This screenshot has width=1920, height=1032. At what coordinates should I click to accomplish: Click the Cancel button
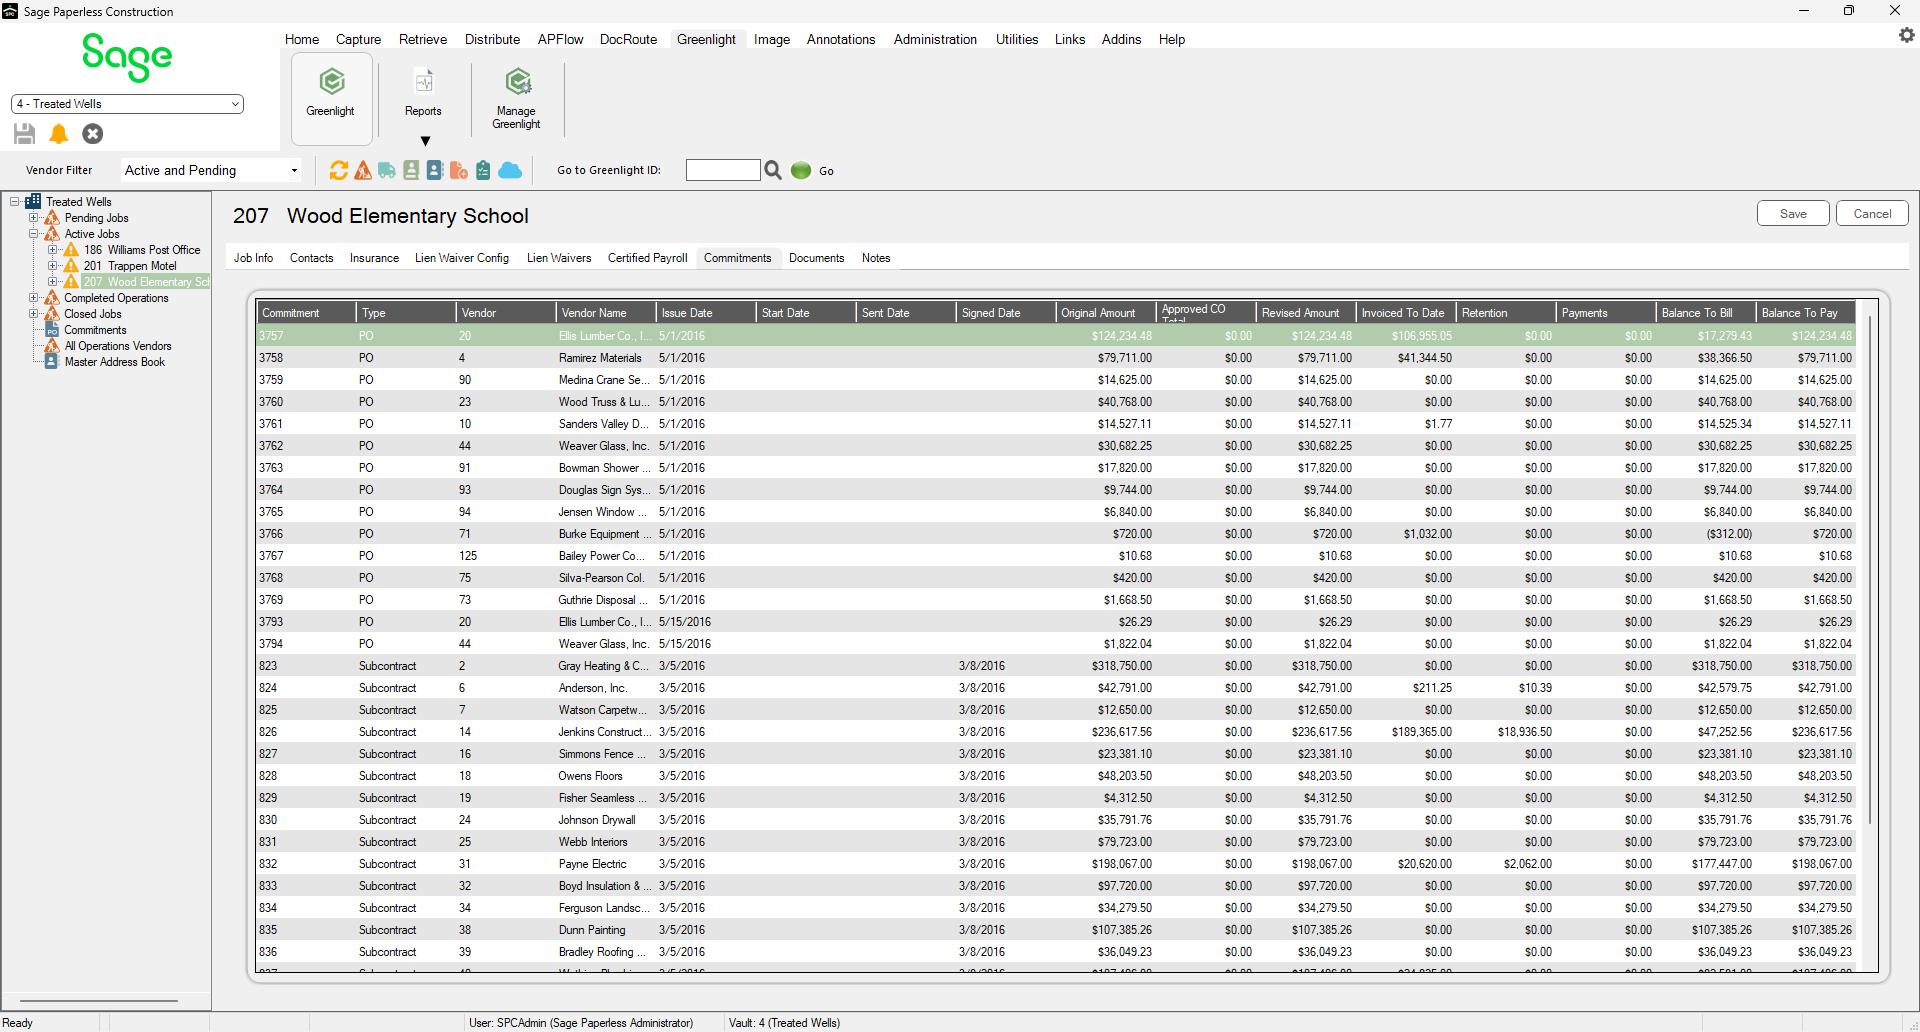(x=1872, y=214)
